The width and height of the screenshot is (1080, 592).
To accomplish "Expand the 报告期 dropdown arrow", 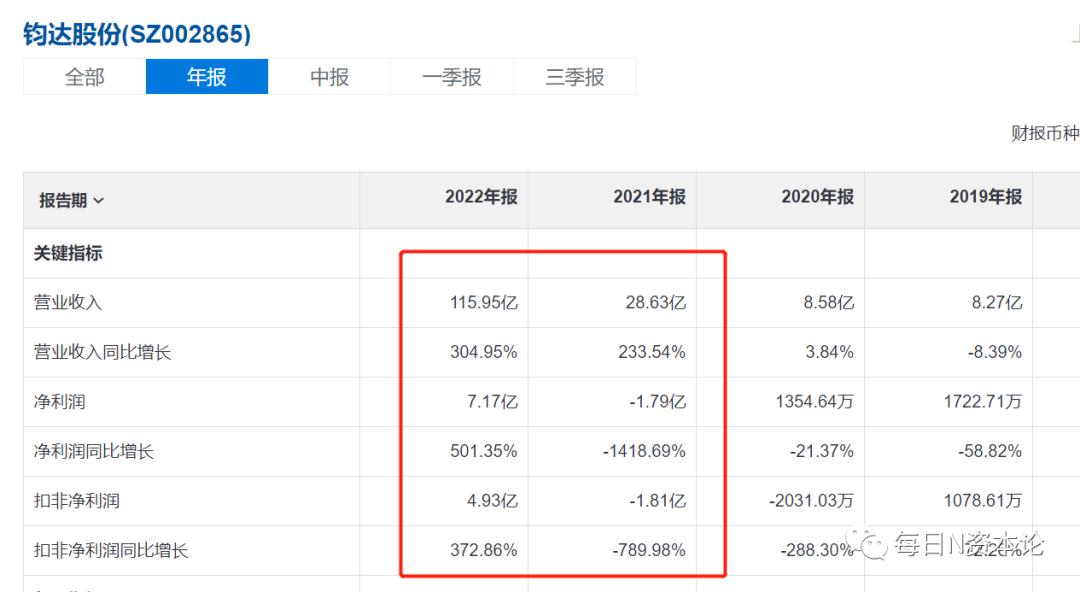I will [x=98, y=201].
